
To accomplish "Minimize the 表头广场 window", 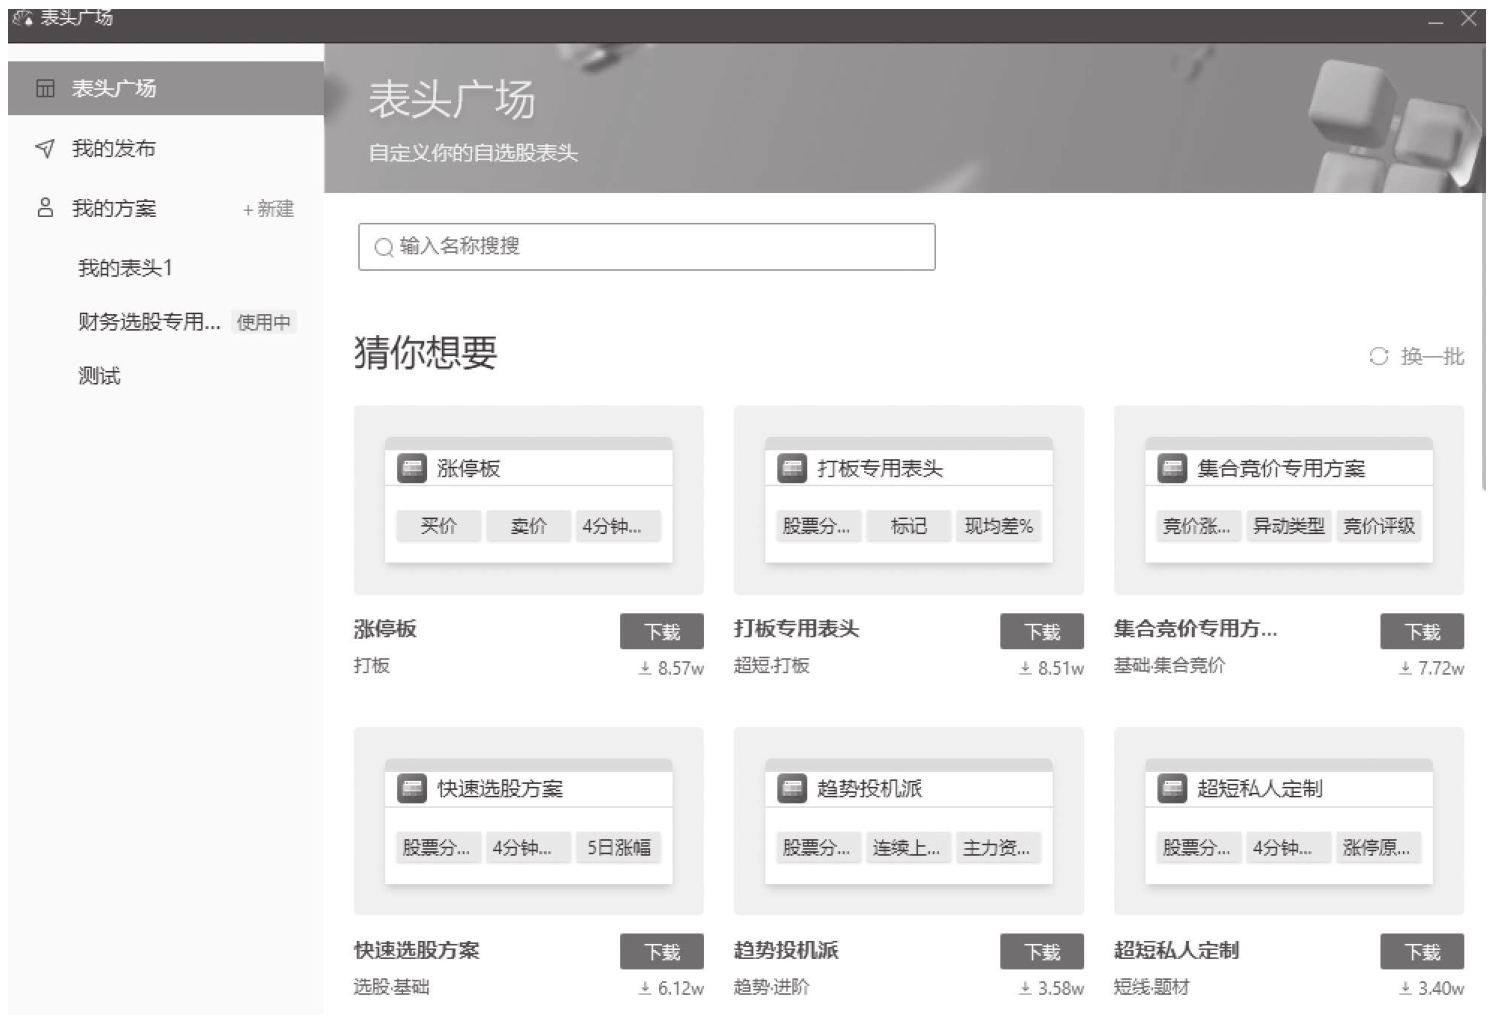I will click(x=1436, y=20).
